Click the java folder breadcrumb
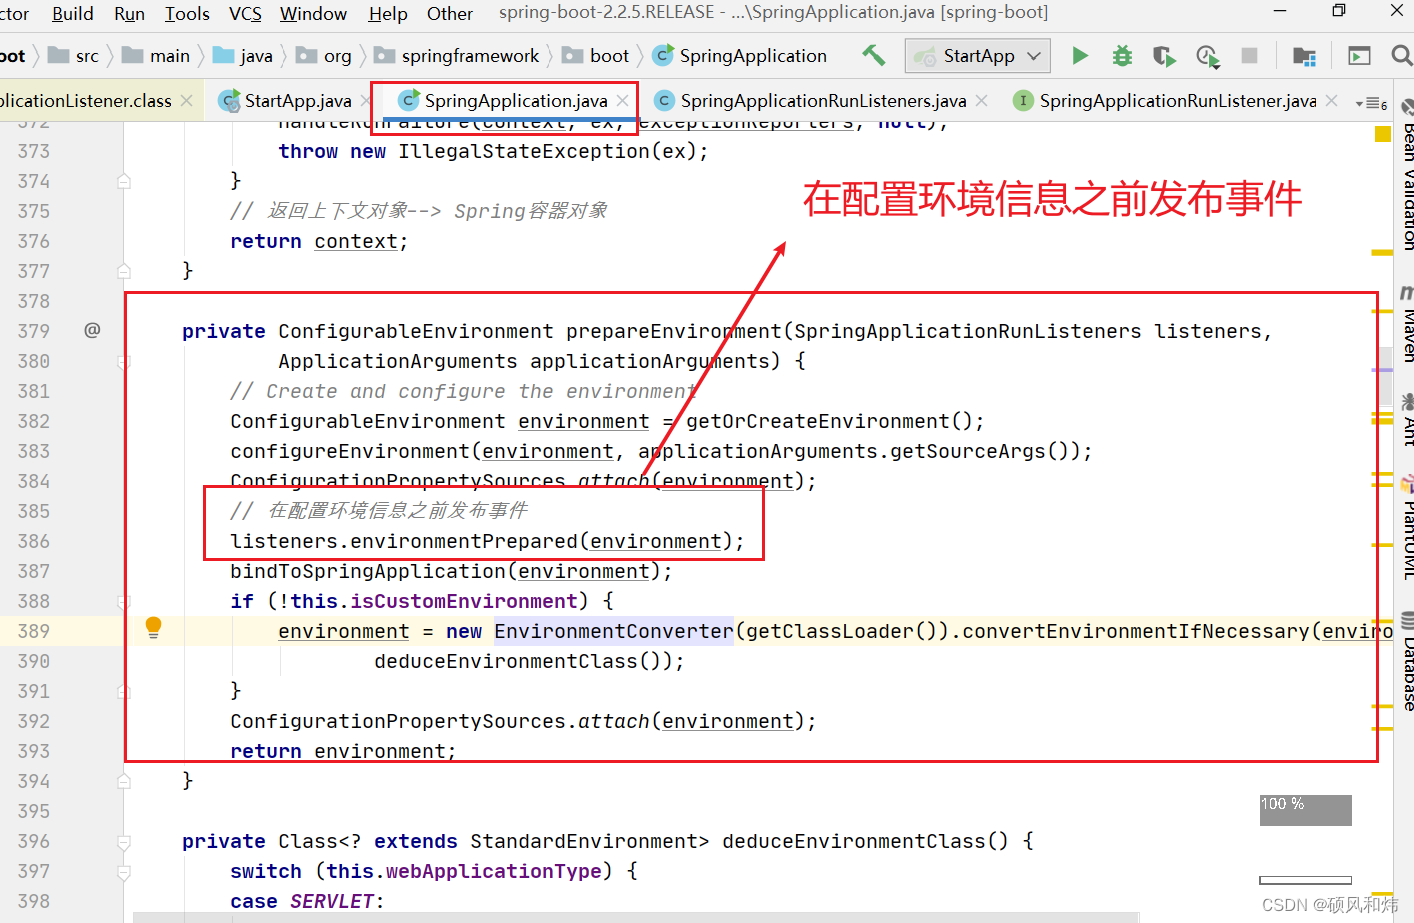The width and height of the screenshot is (1414, 923). (x=243, y=56)
